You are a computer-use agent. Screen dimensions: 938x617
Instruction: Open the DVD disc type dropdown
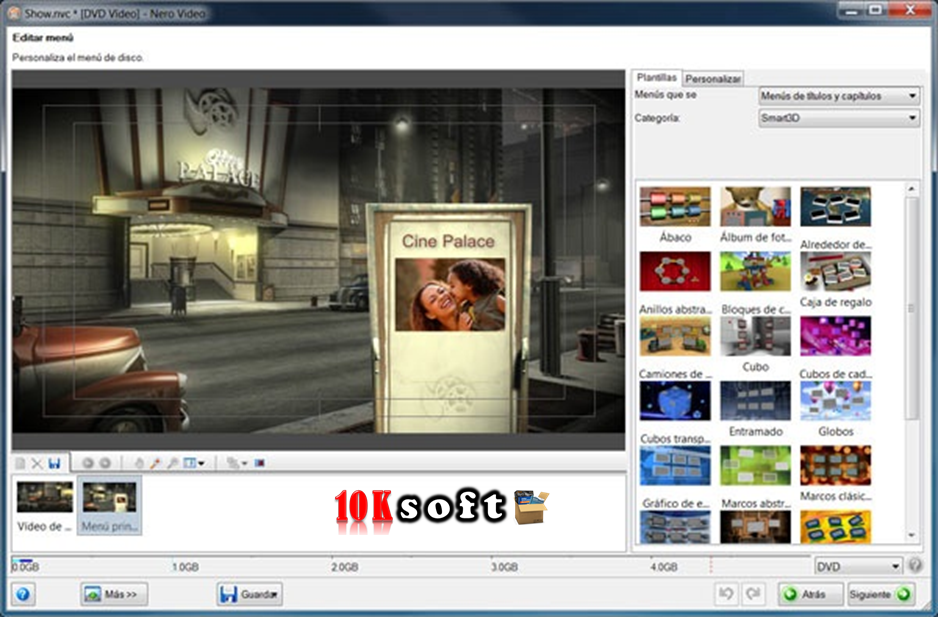858,566
